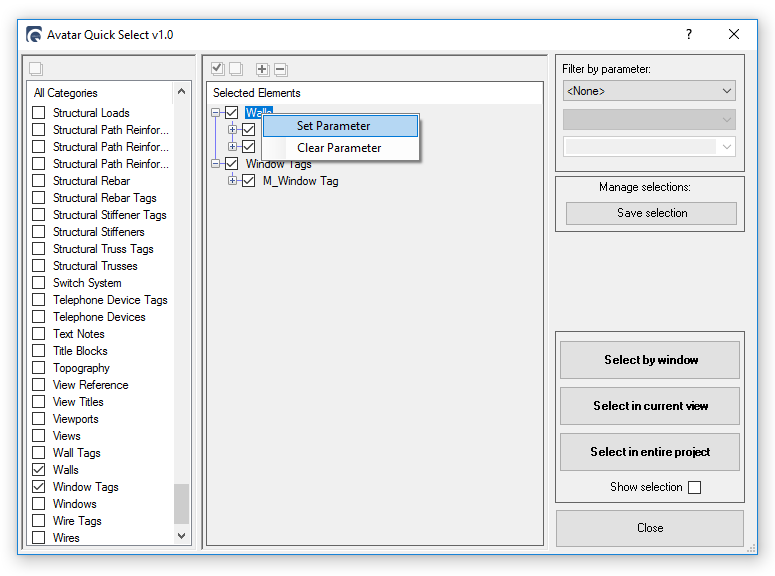Viewport: 775px width, 576px height.
Task: Collapse all tree nodes with minus icon
Action: pos(281,69)
